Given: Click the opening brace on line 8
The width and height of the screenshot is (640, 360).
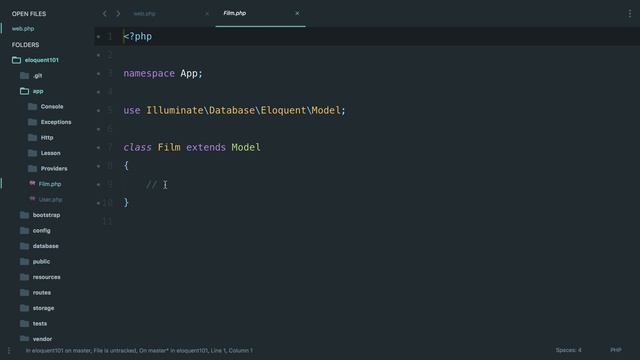Looking at the screenshot, I should [126, 166].
